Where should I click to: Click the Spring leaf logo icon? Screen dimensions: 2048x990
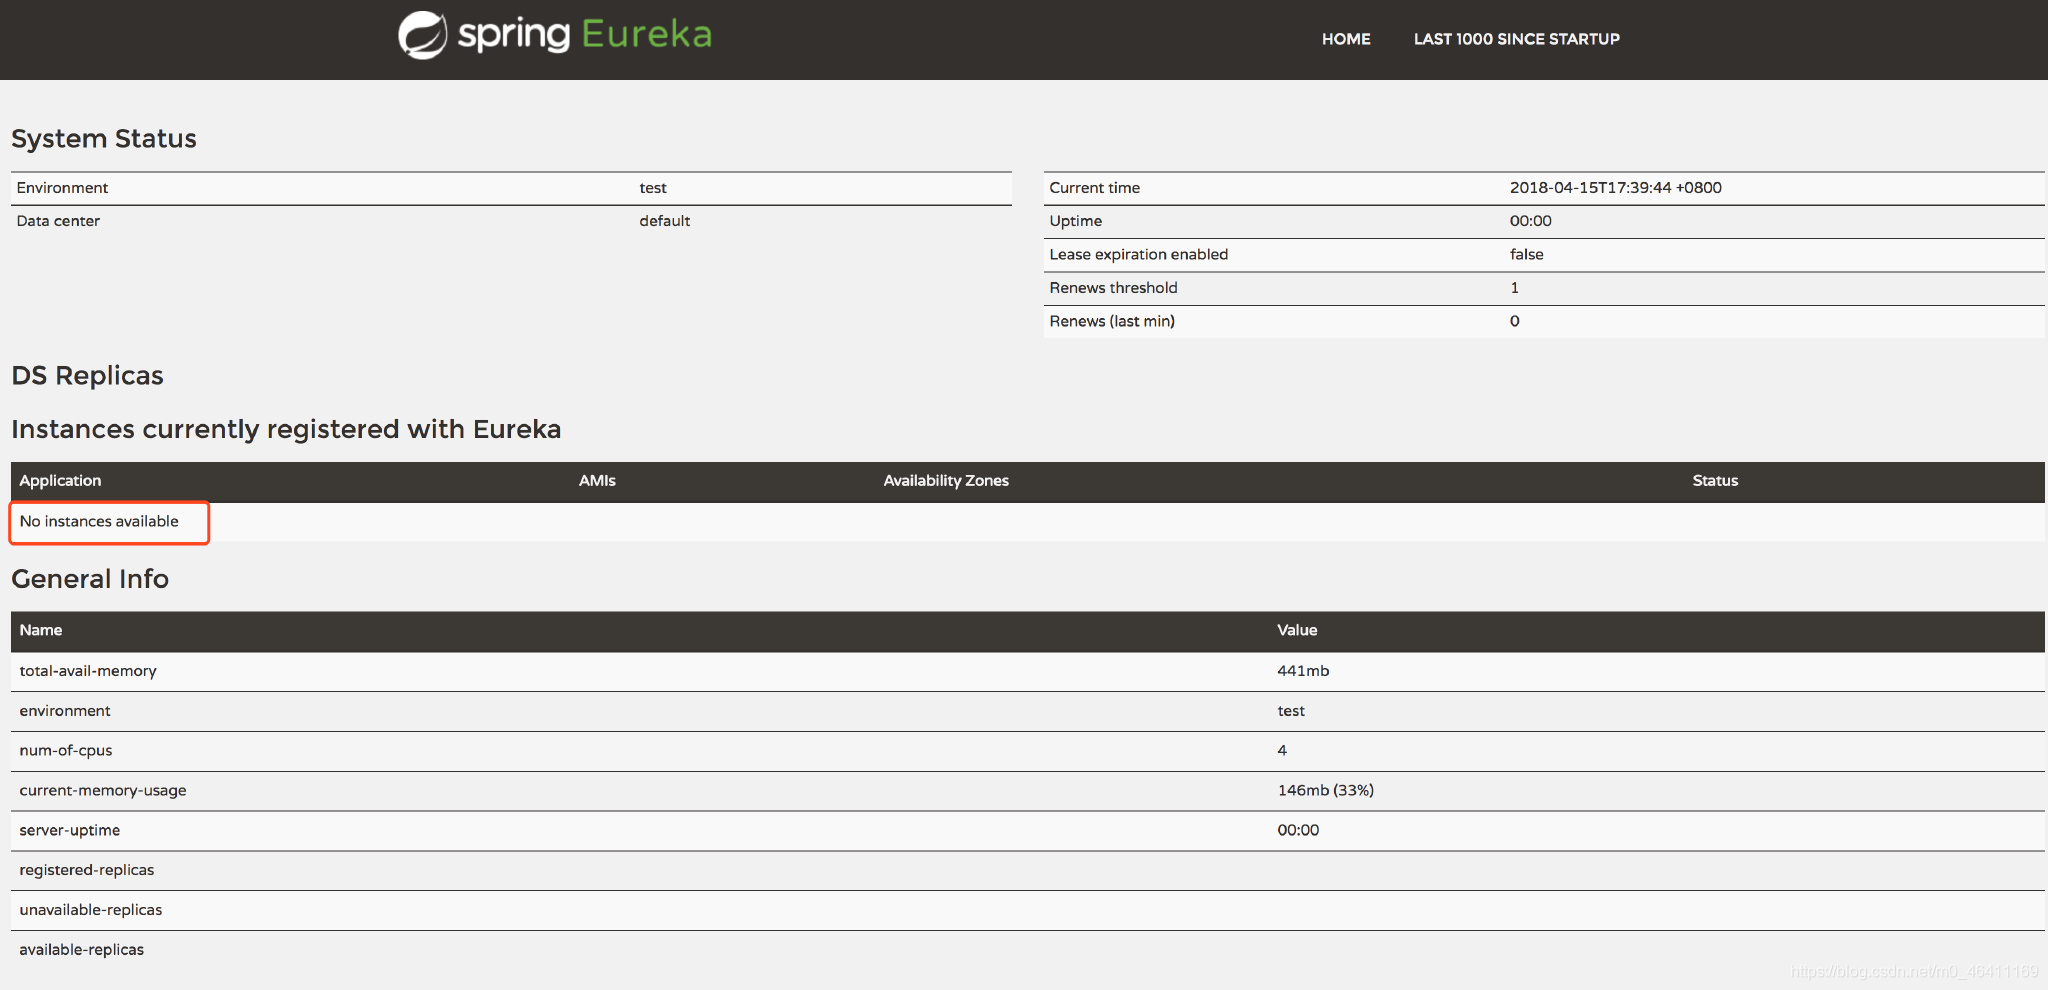tap(423, 35)
